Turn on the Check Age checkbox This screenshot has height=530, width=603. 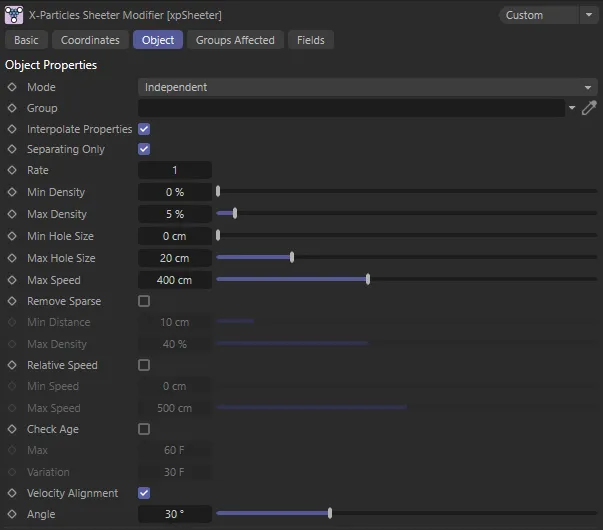coord(144,429)
